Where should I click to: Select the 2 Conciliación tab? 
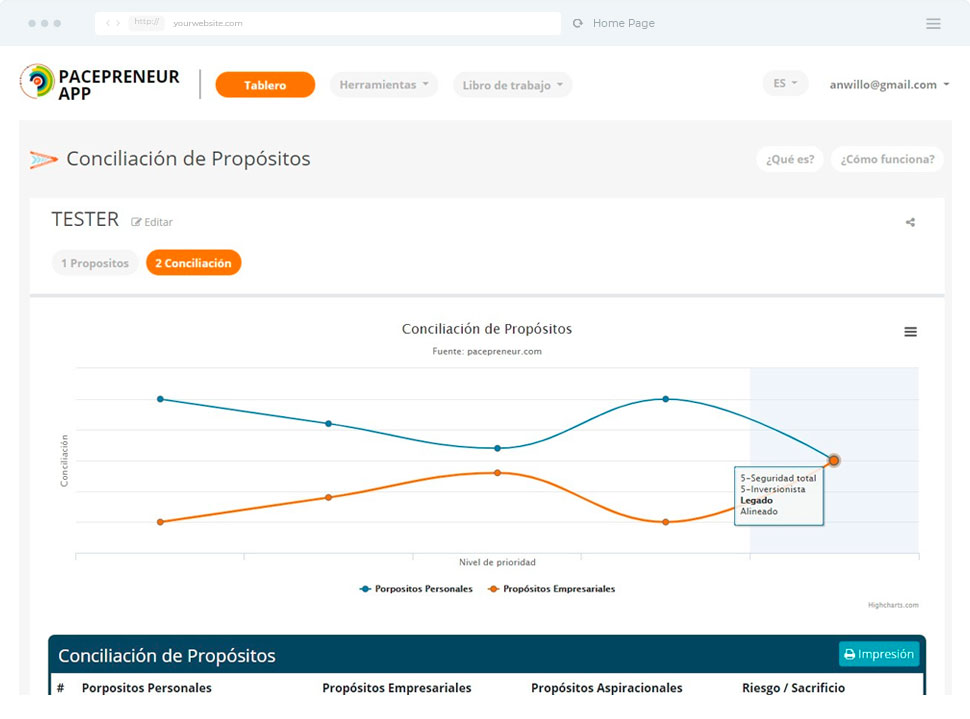pos(193,263)
